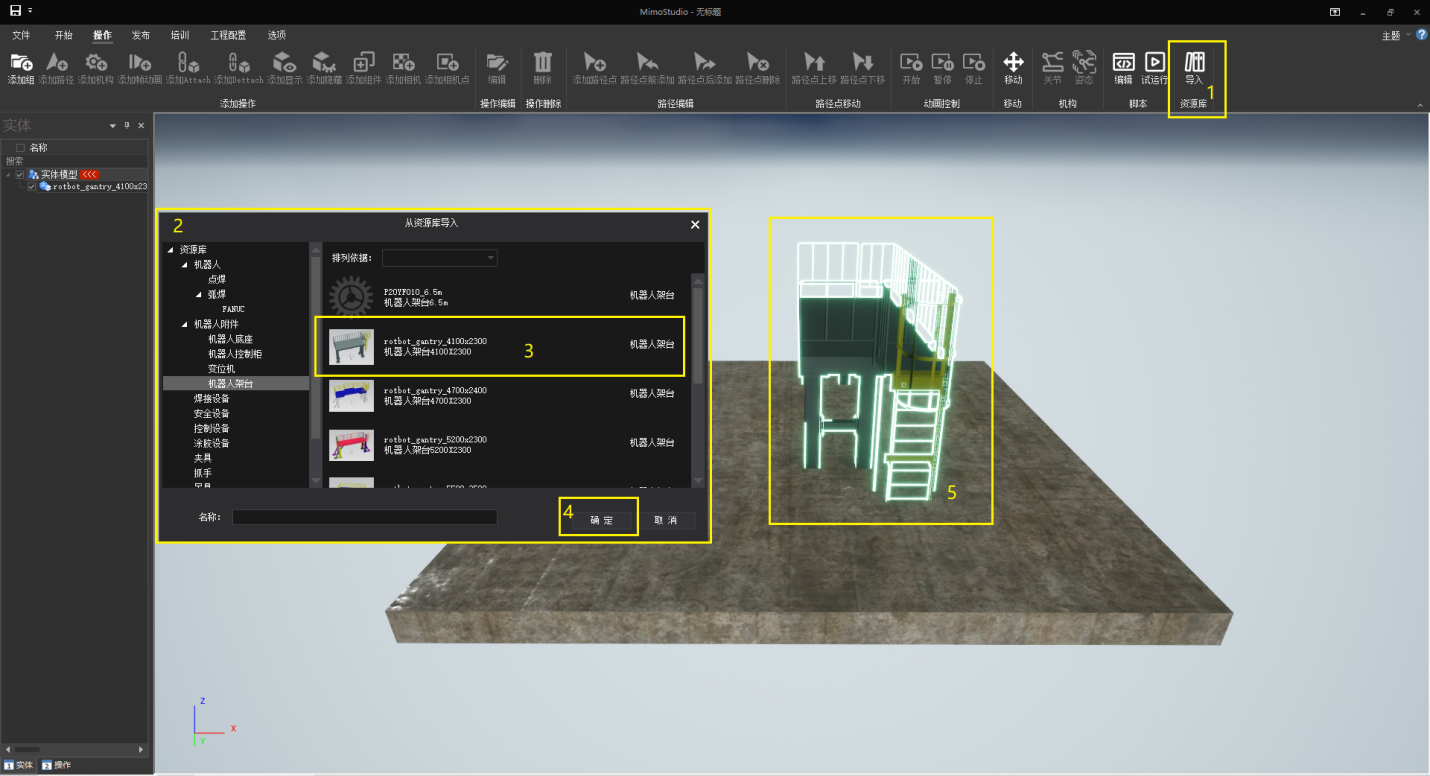The image size is (1430, 776).
Task: Toggle the 实体模型 checkbox
Action: tap(20, 174)
